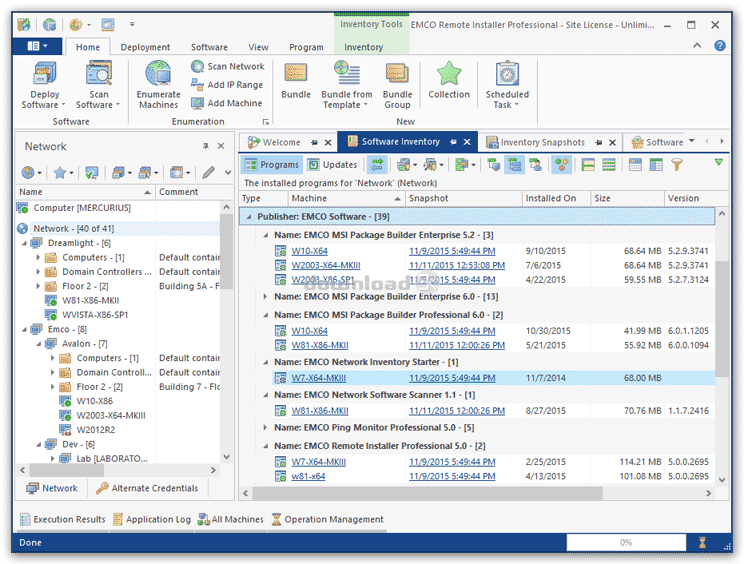
Task: Create a new Bundle Group
Action: pos(397,85)
